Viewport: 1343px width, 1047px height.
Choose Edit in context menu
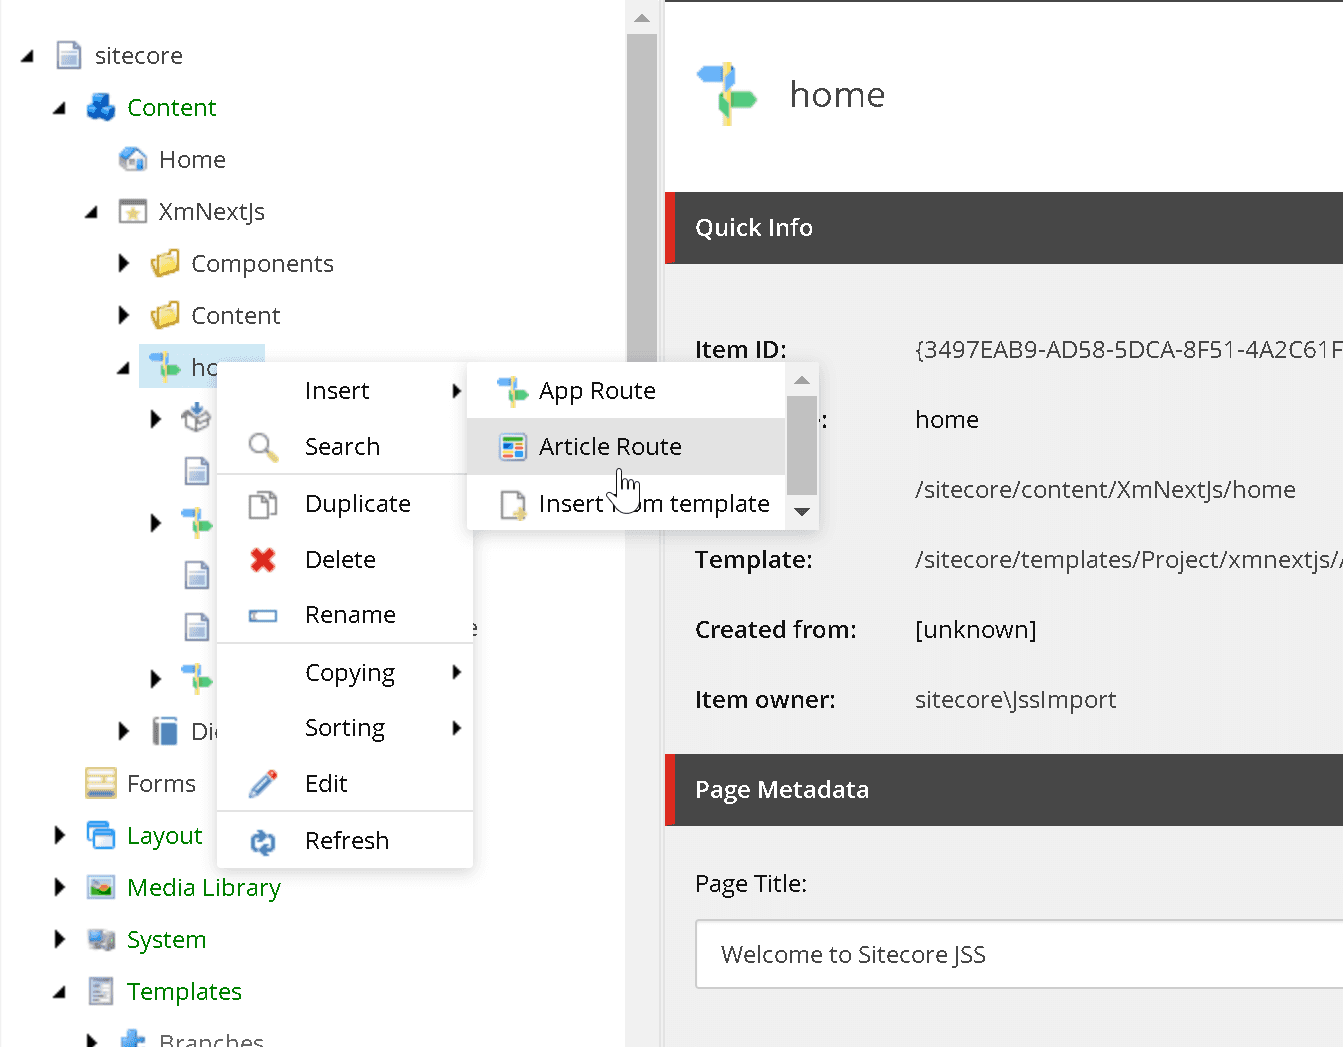345,784
